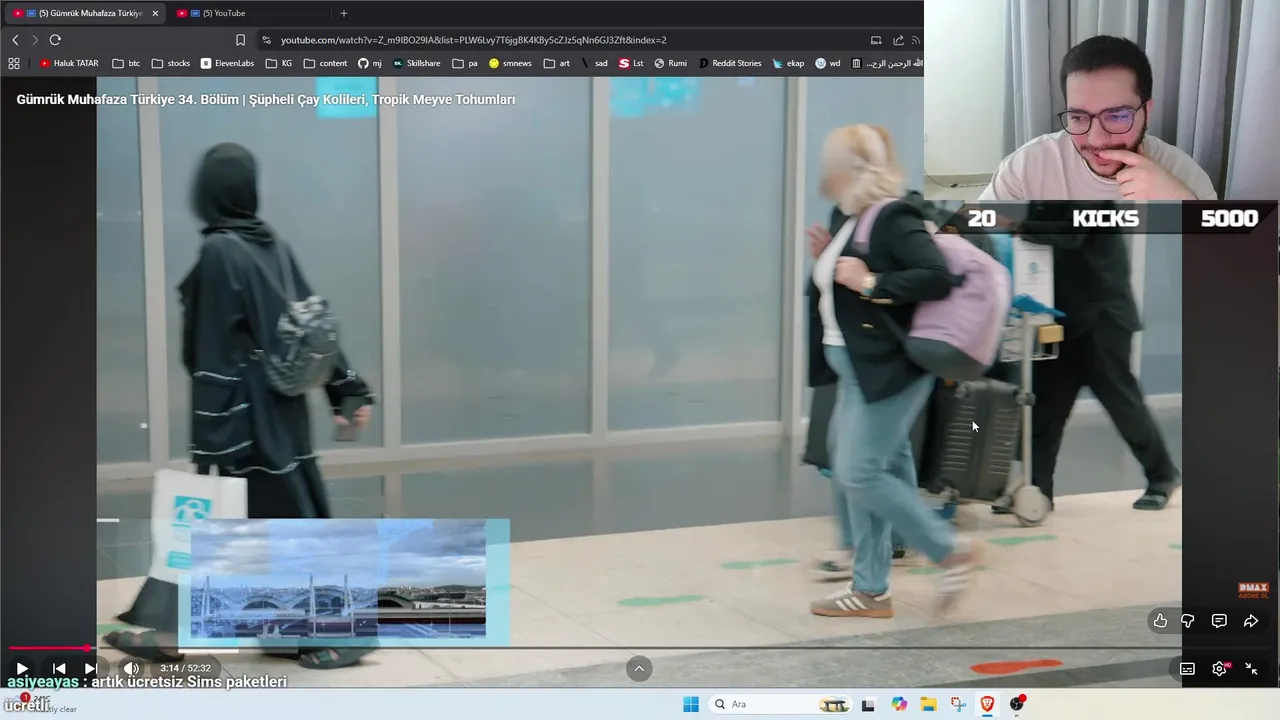Like the video with thumbs up

click(x=1160, y=621)
